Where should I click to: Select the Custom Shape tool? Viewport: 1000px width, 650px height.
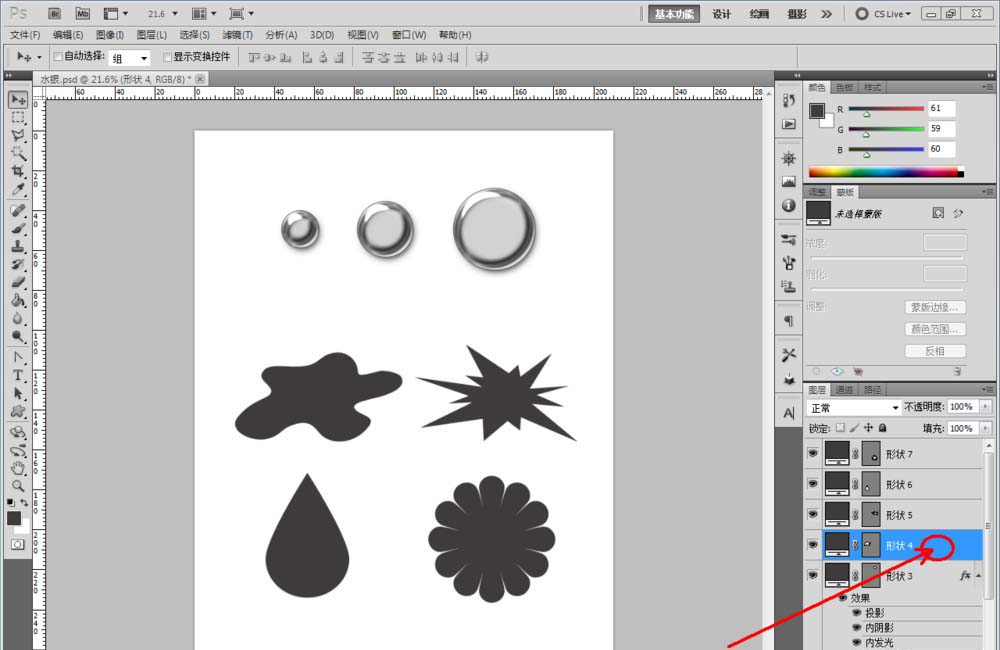pos(18,411)
